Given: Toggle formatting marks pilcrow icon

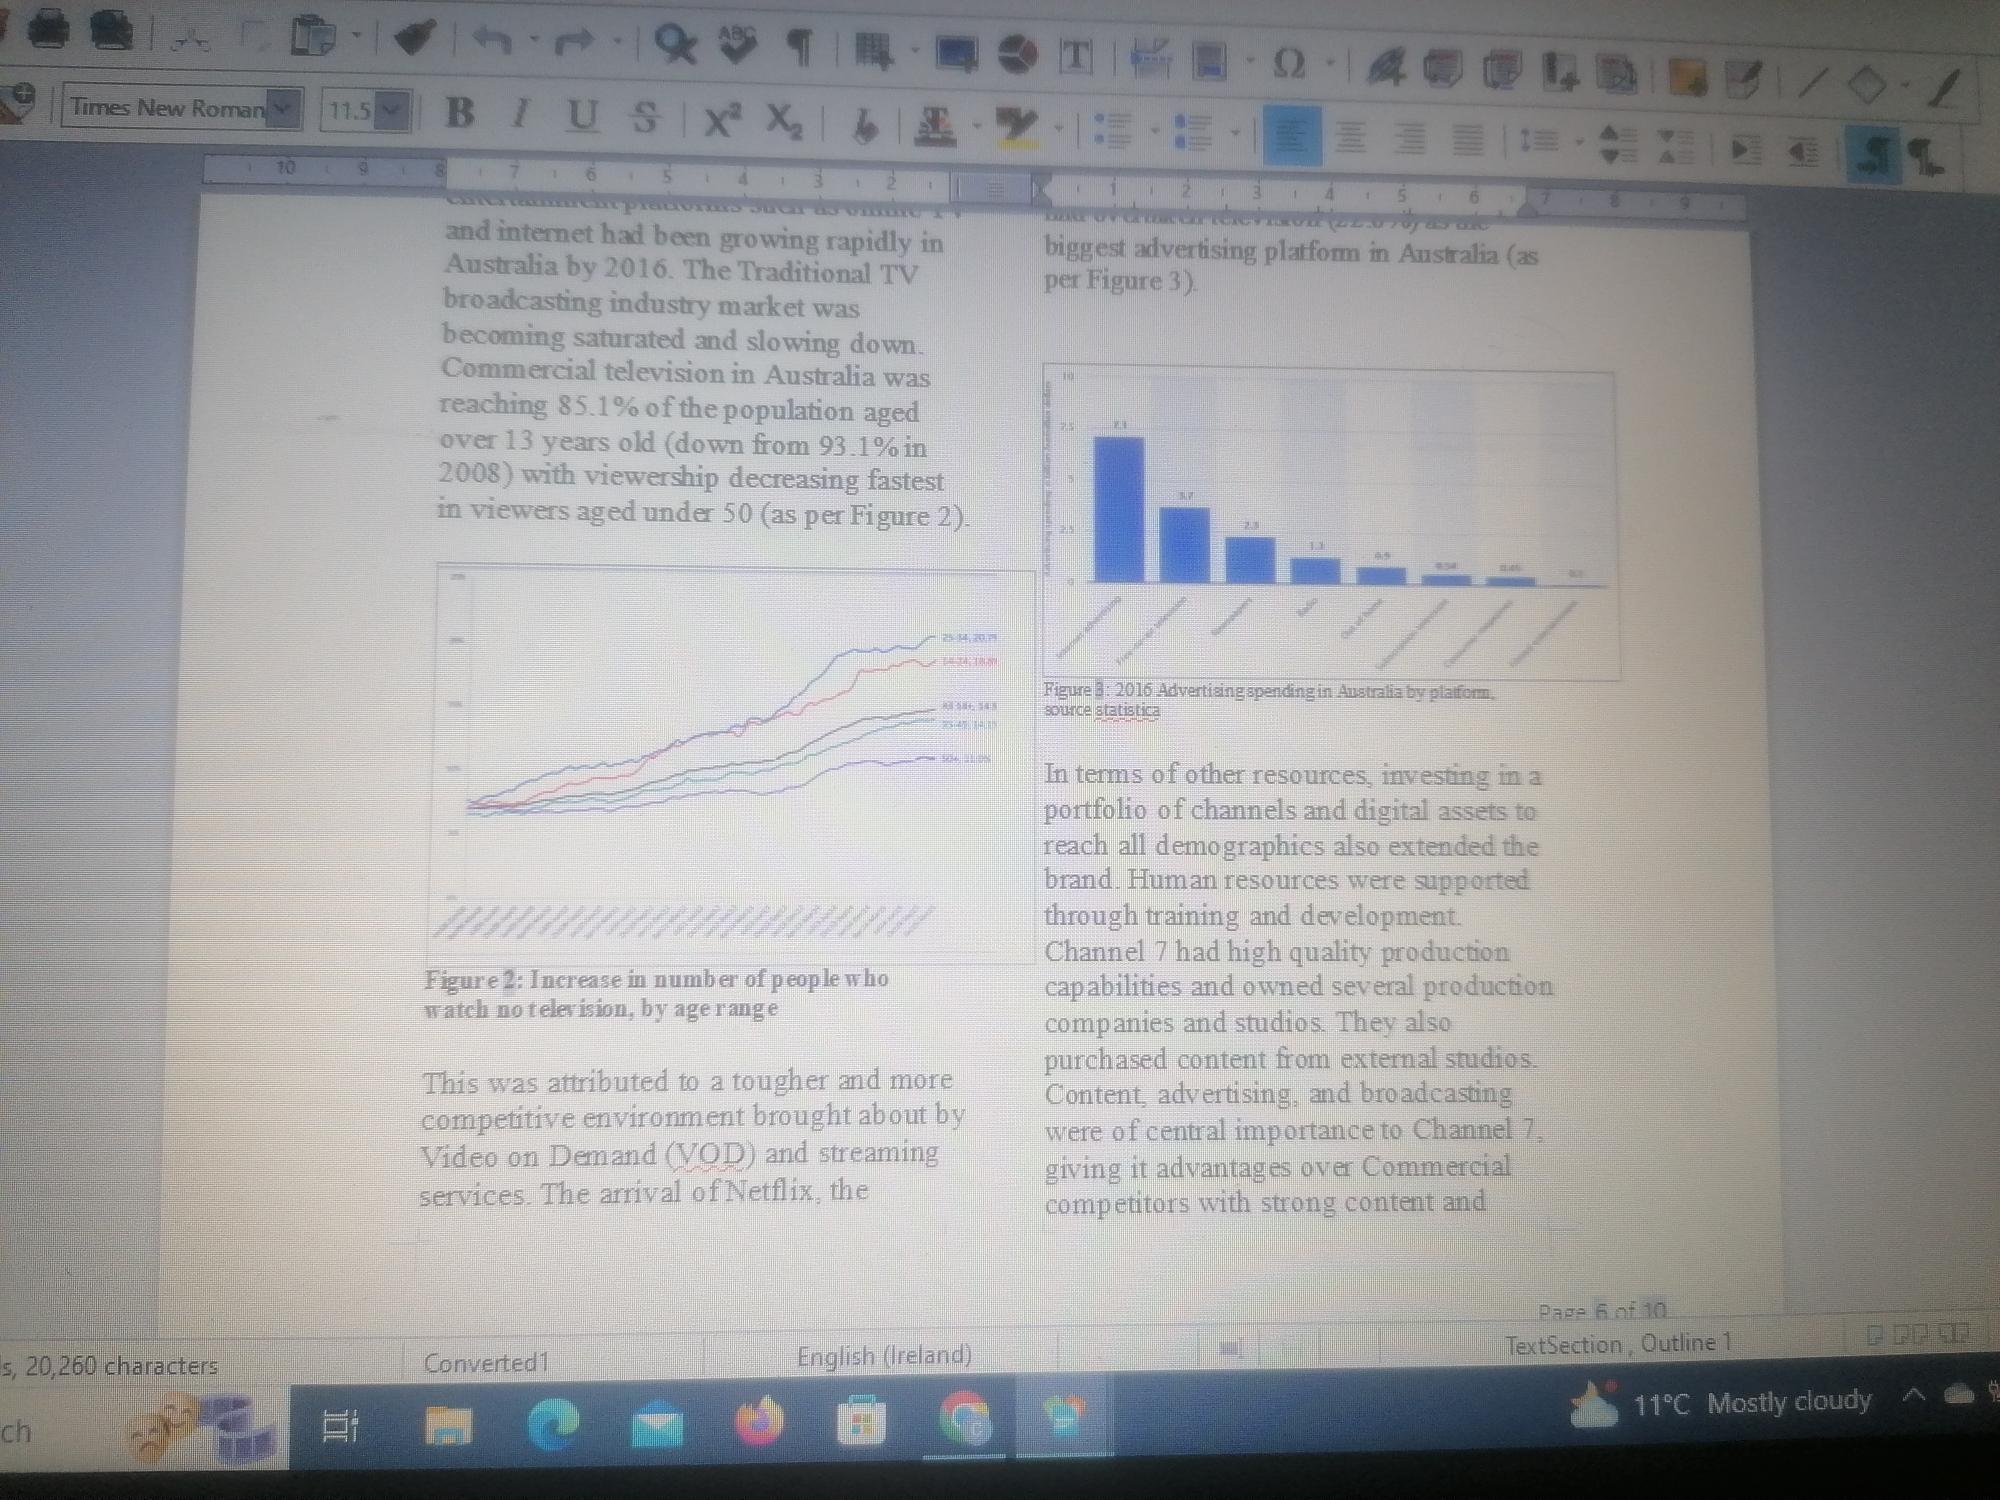Looking at the screenshot, I should (x=799, y=47).
